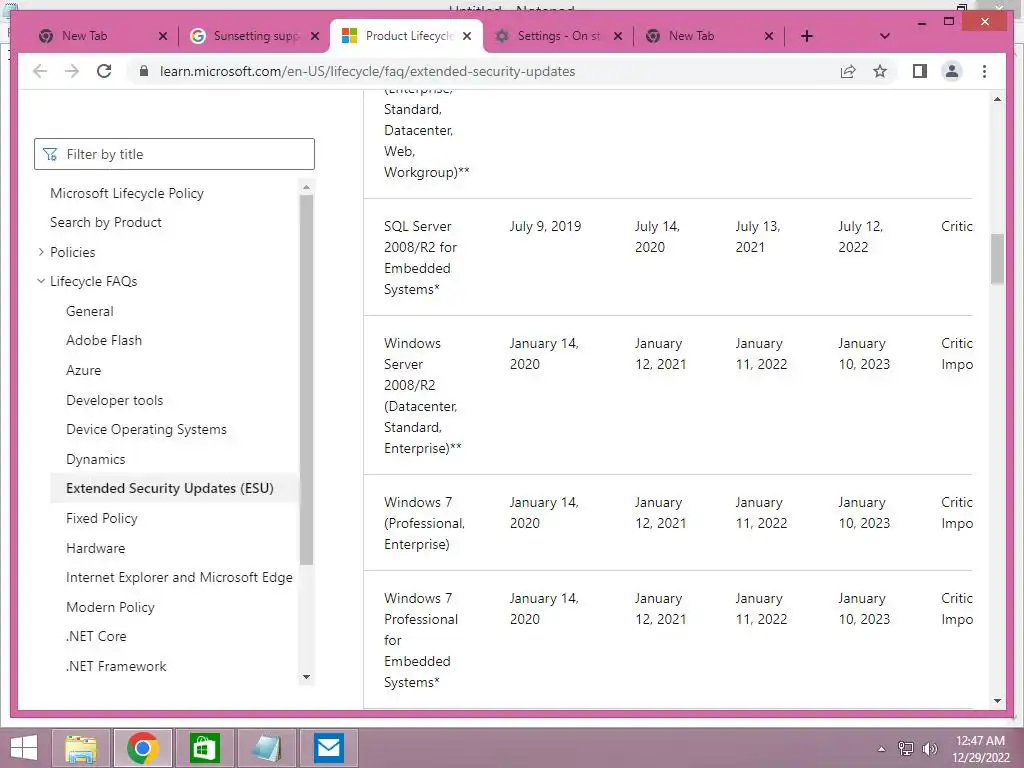Click the address bar URL
Viewport: 1024px width, 768px height.
click(x=367, y=71)
